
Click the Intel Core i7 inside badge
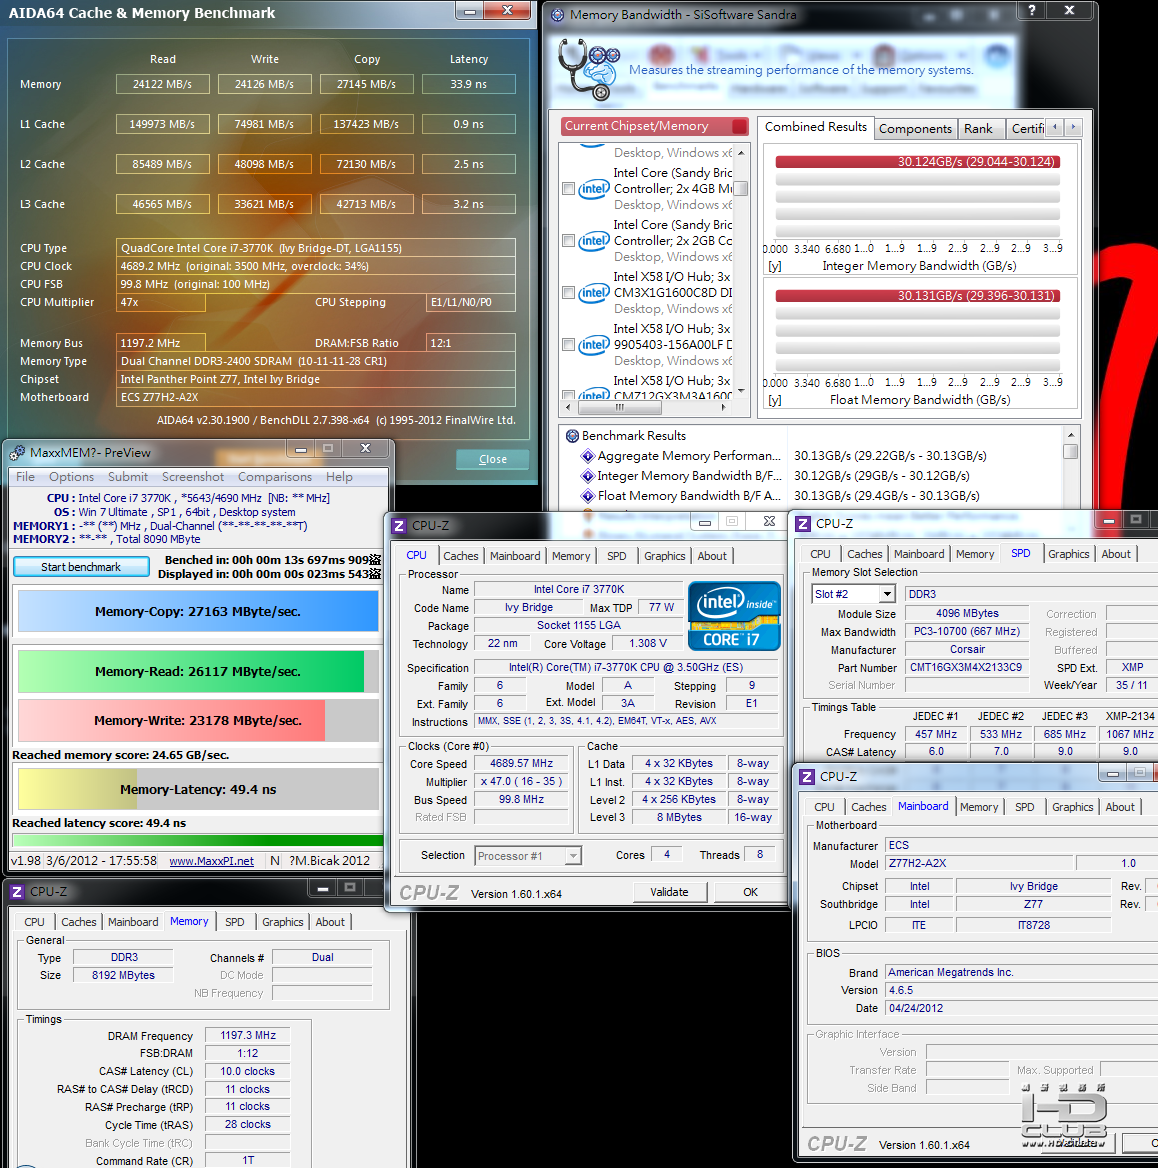(x=734, y=616)
